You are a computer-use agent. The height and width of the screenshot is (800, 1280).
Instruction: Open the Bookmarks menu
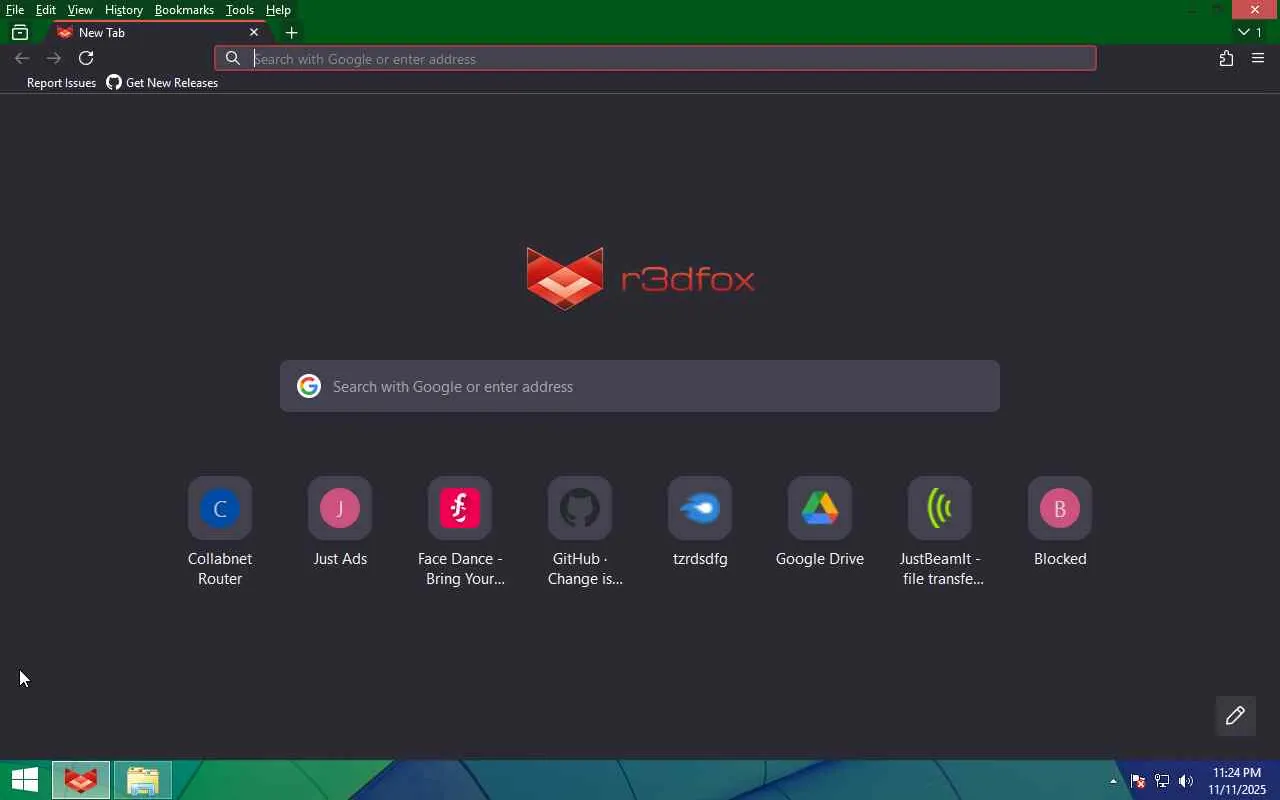[x=184, y=10]
